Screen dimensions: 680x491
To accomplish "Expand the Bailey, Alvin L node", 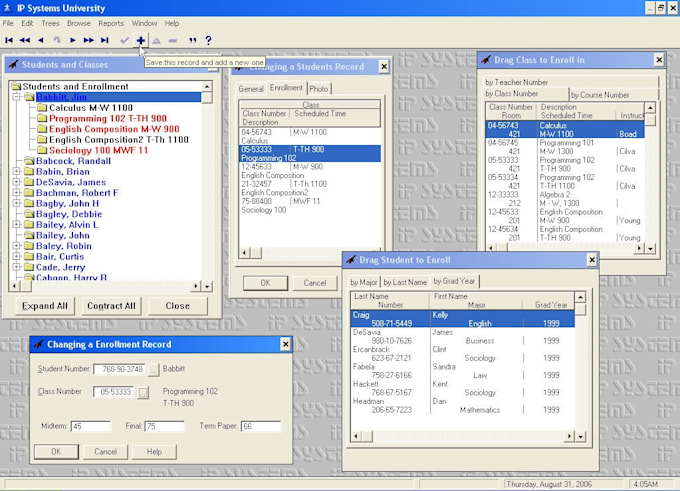I will click(x=16, y=225).
